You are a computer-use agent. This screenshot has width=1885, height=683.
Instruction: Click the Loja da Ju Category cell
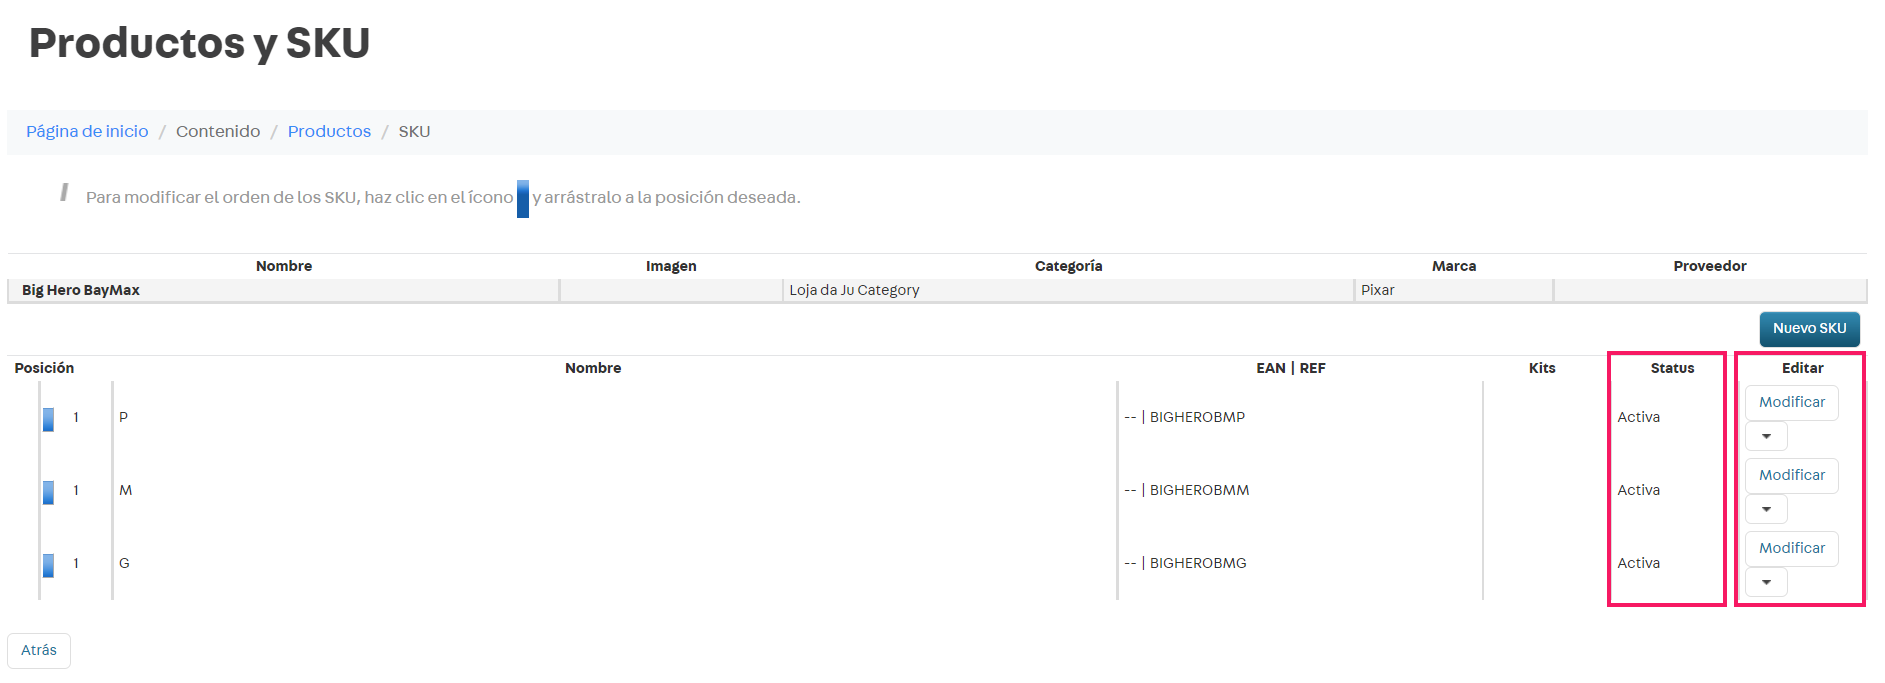tap(854, 290)
